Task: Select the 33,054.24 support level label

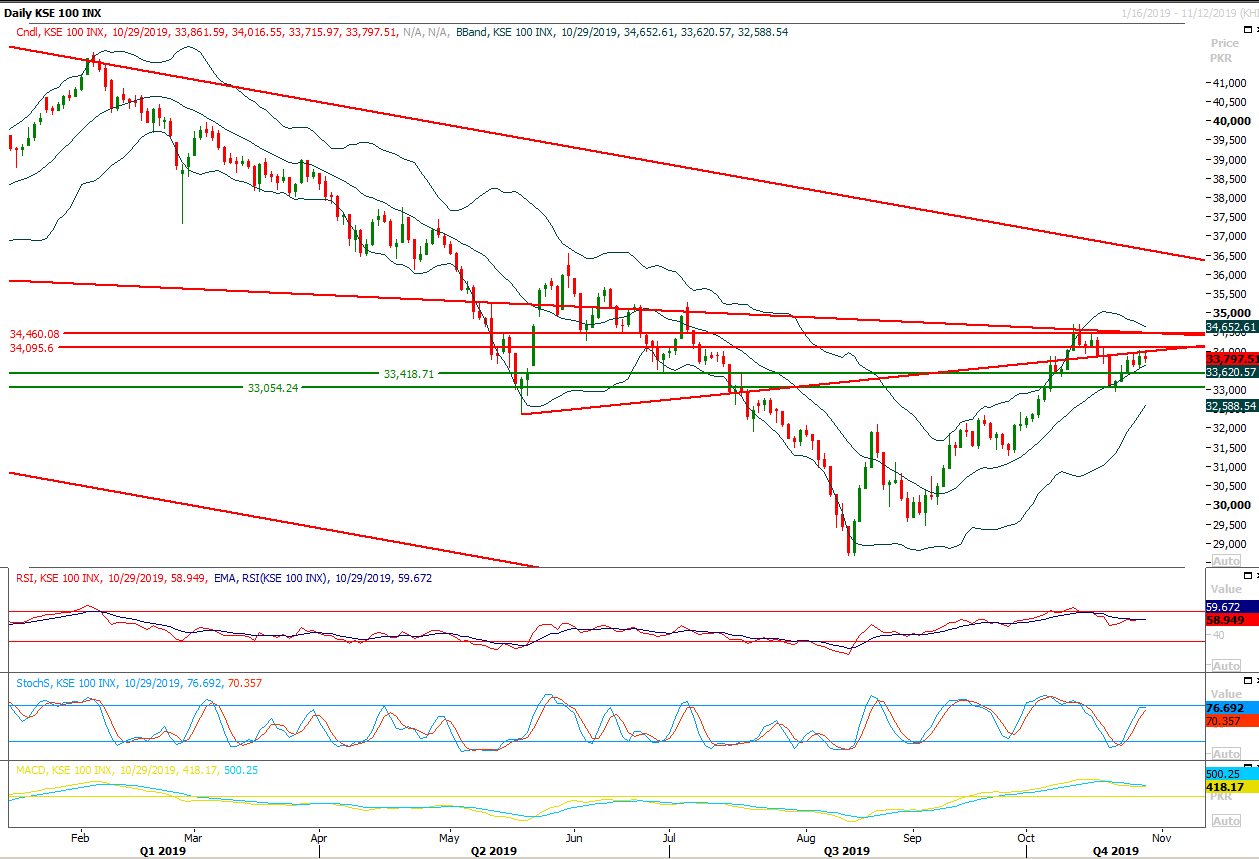Action: (x=274, y=387)
